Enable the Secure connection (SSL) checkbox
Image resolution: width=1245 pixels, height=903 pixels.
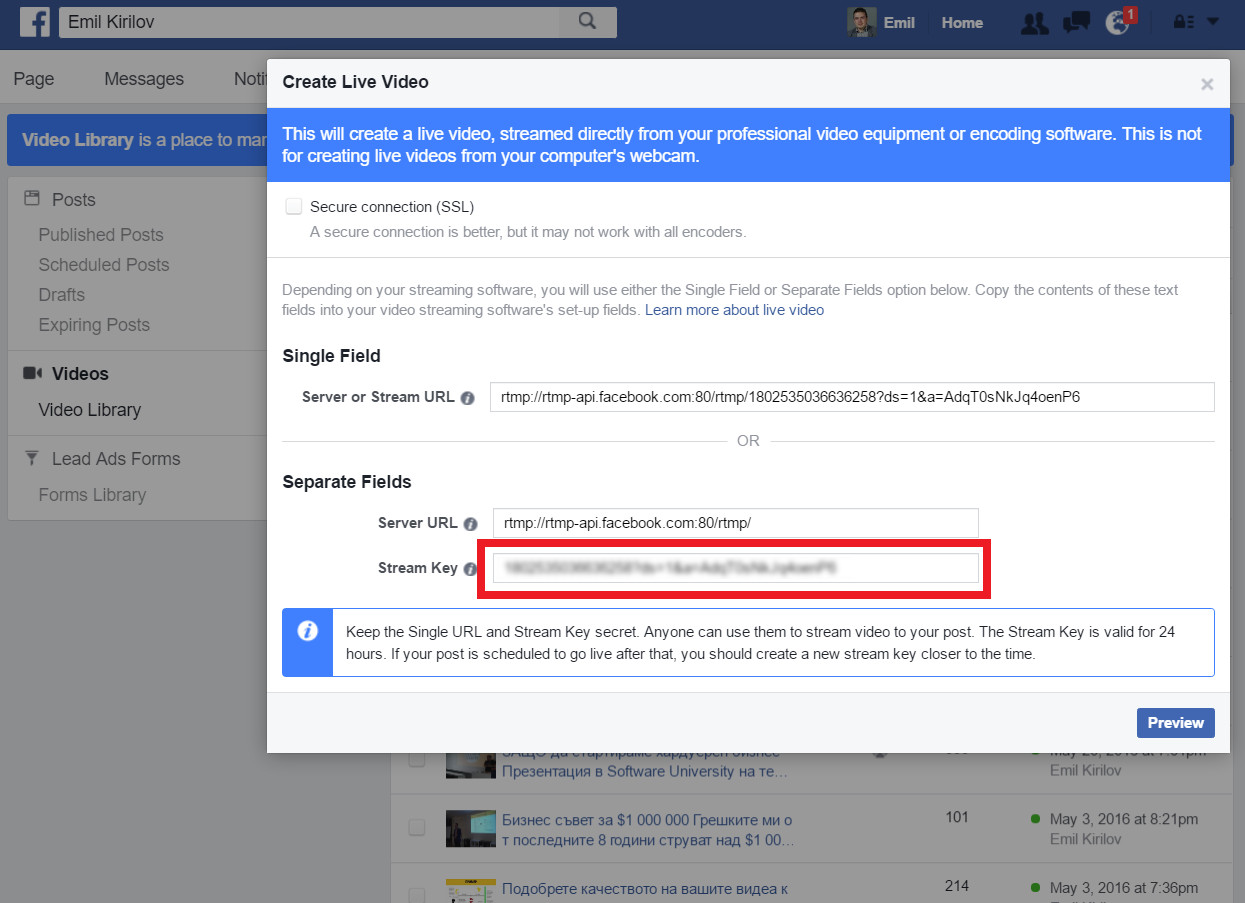pyautogui.click(x=294, y=207)
